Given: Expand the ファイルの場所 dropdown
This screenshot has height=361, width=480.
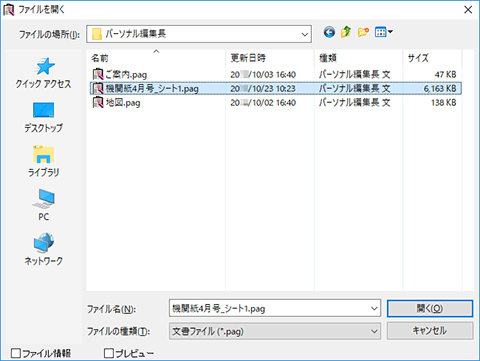Looking at the screenshot, I should (x=304, y=34).
